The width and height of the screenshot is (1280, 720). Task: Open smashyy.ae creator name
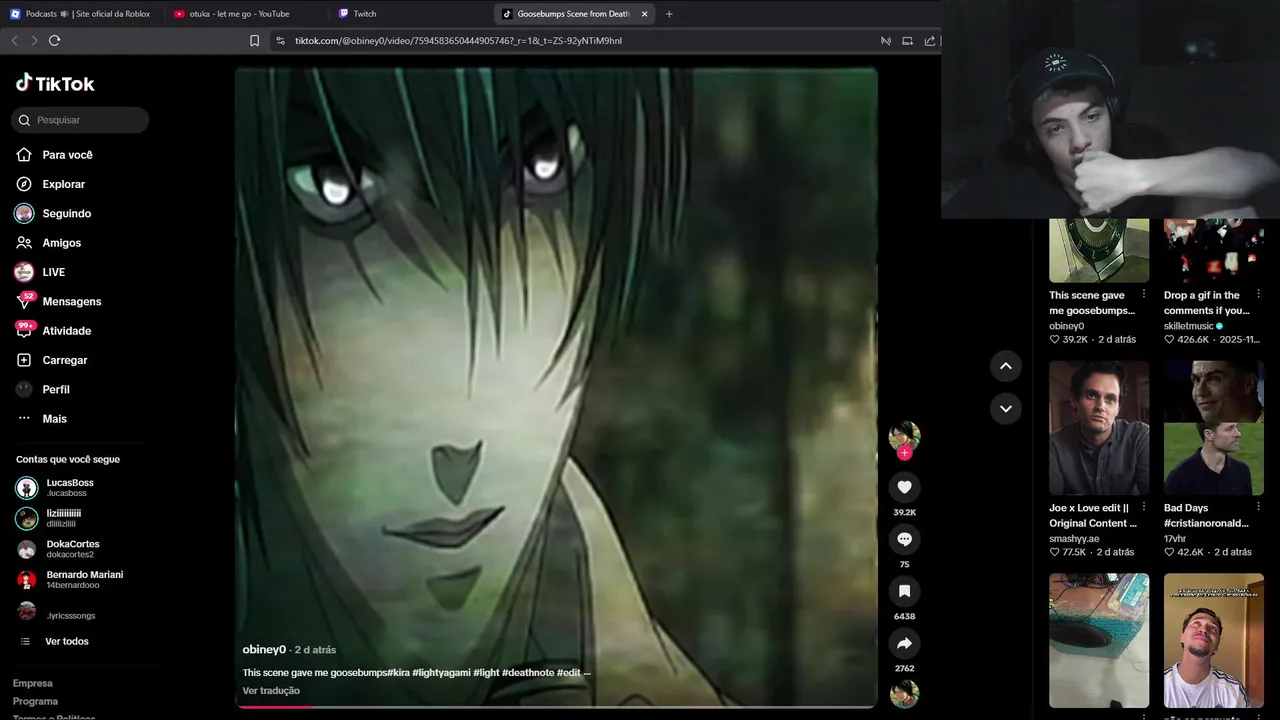1074,539
